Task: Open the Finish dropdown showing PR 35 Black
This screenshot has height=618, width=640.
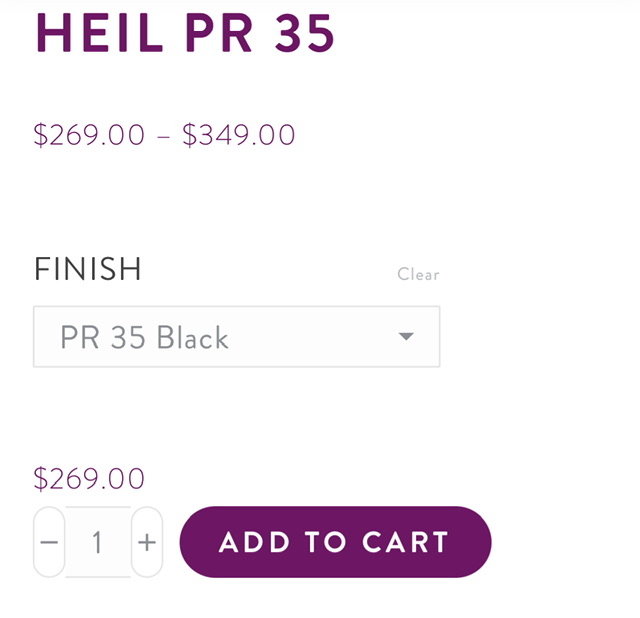Action: pos(236,337)
